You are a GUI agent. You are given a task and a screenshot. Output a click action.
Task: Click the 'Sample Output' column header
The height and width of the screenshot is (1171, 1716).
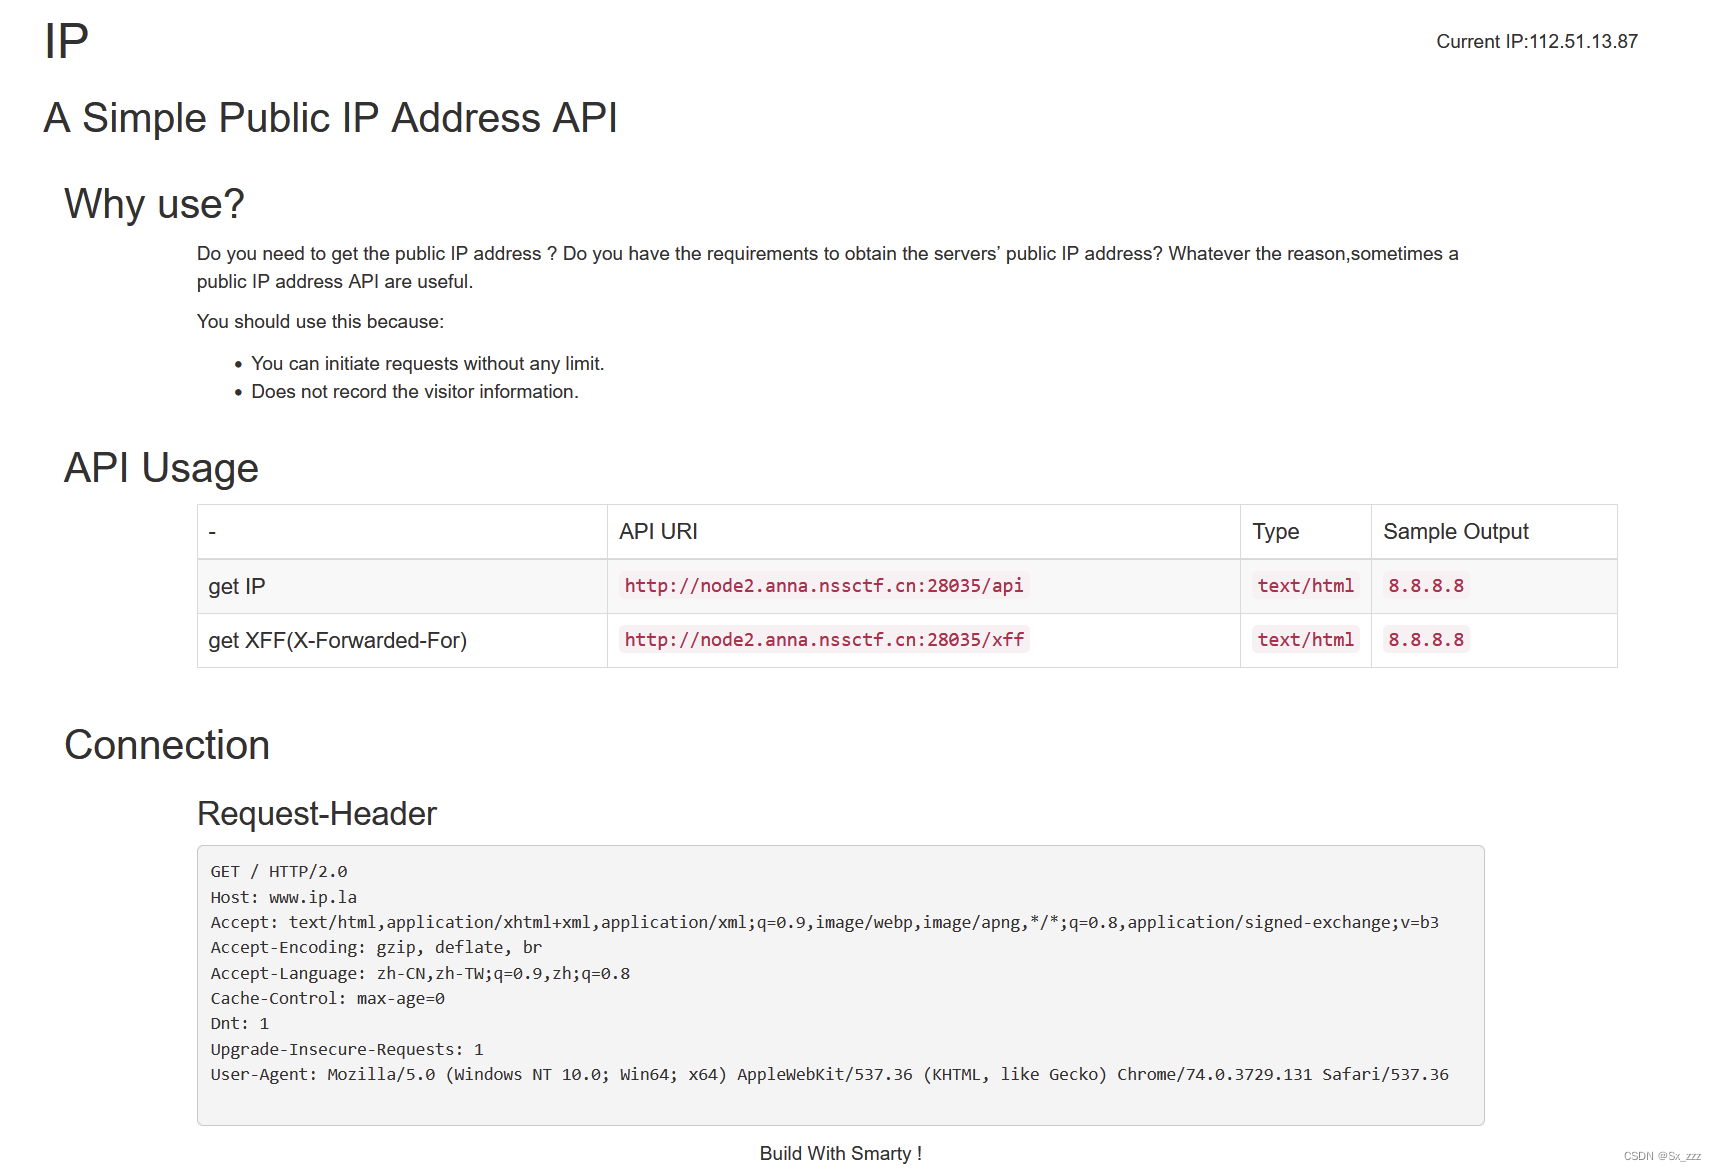click(x=1456, y=532)
